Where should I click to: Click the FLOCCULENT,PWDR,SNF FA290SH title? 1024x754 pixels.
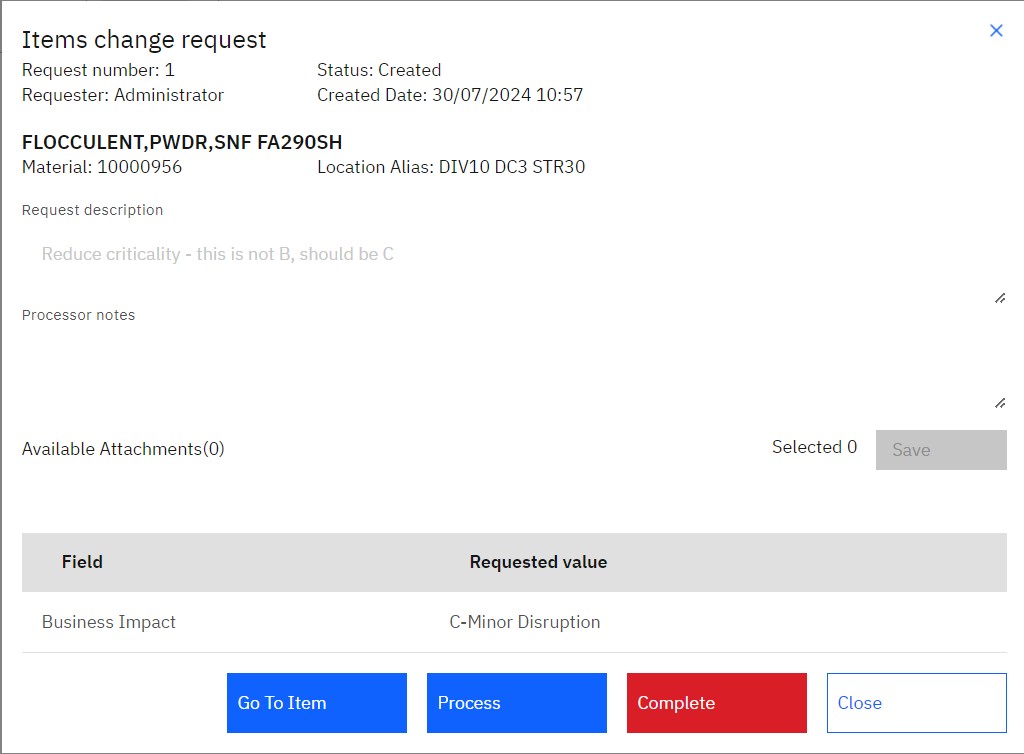coord(182,142)
